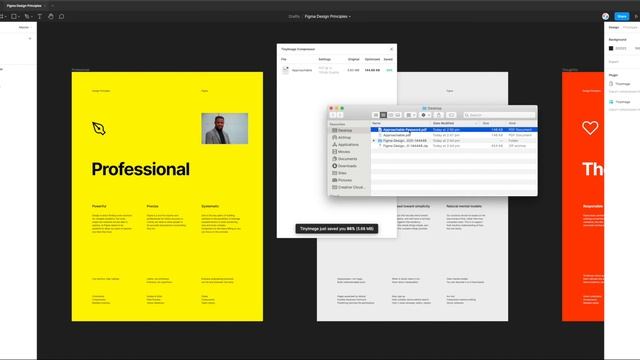Select the Pen tool in Figma toolbar
This screenshot has width=640, height=360.
coord(27,16)
